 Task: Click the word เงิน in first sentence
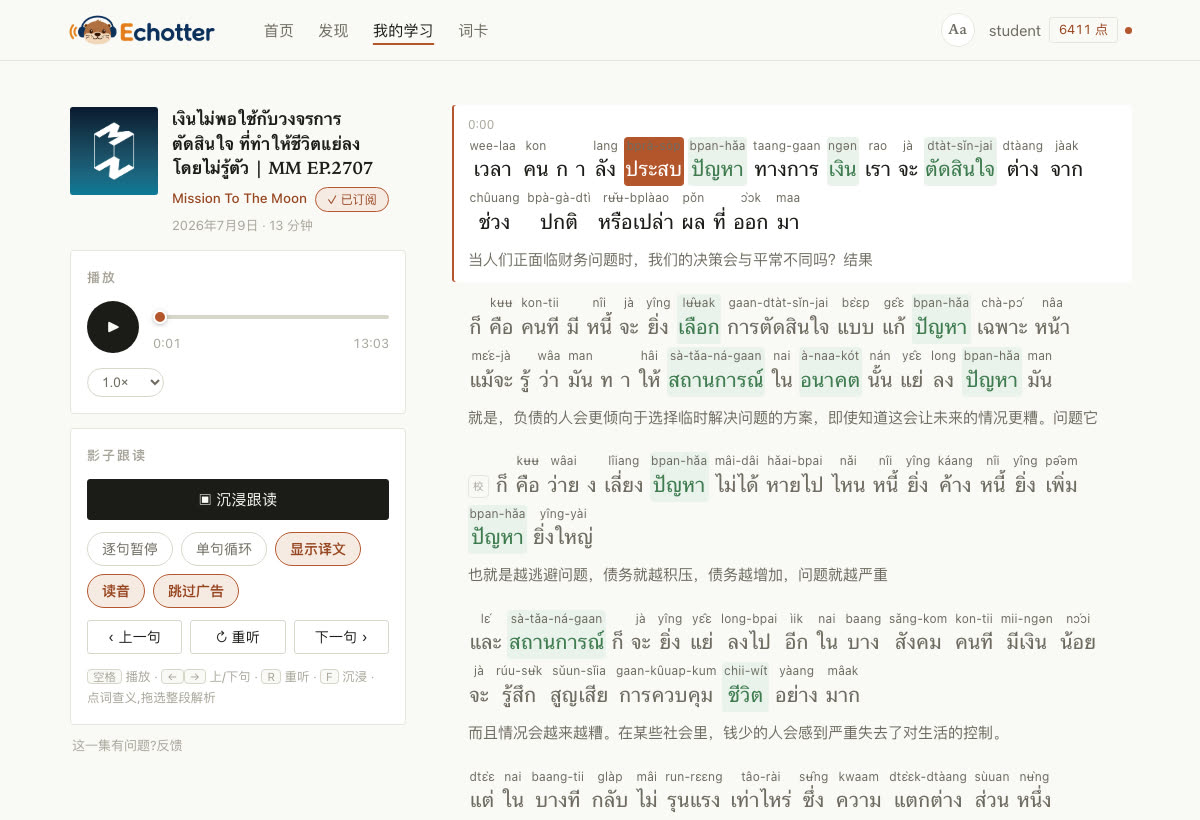(843, 161)
